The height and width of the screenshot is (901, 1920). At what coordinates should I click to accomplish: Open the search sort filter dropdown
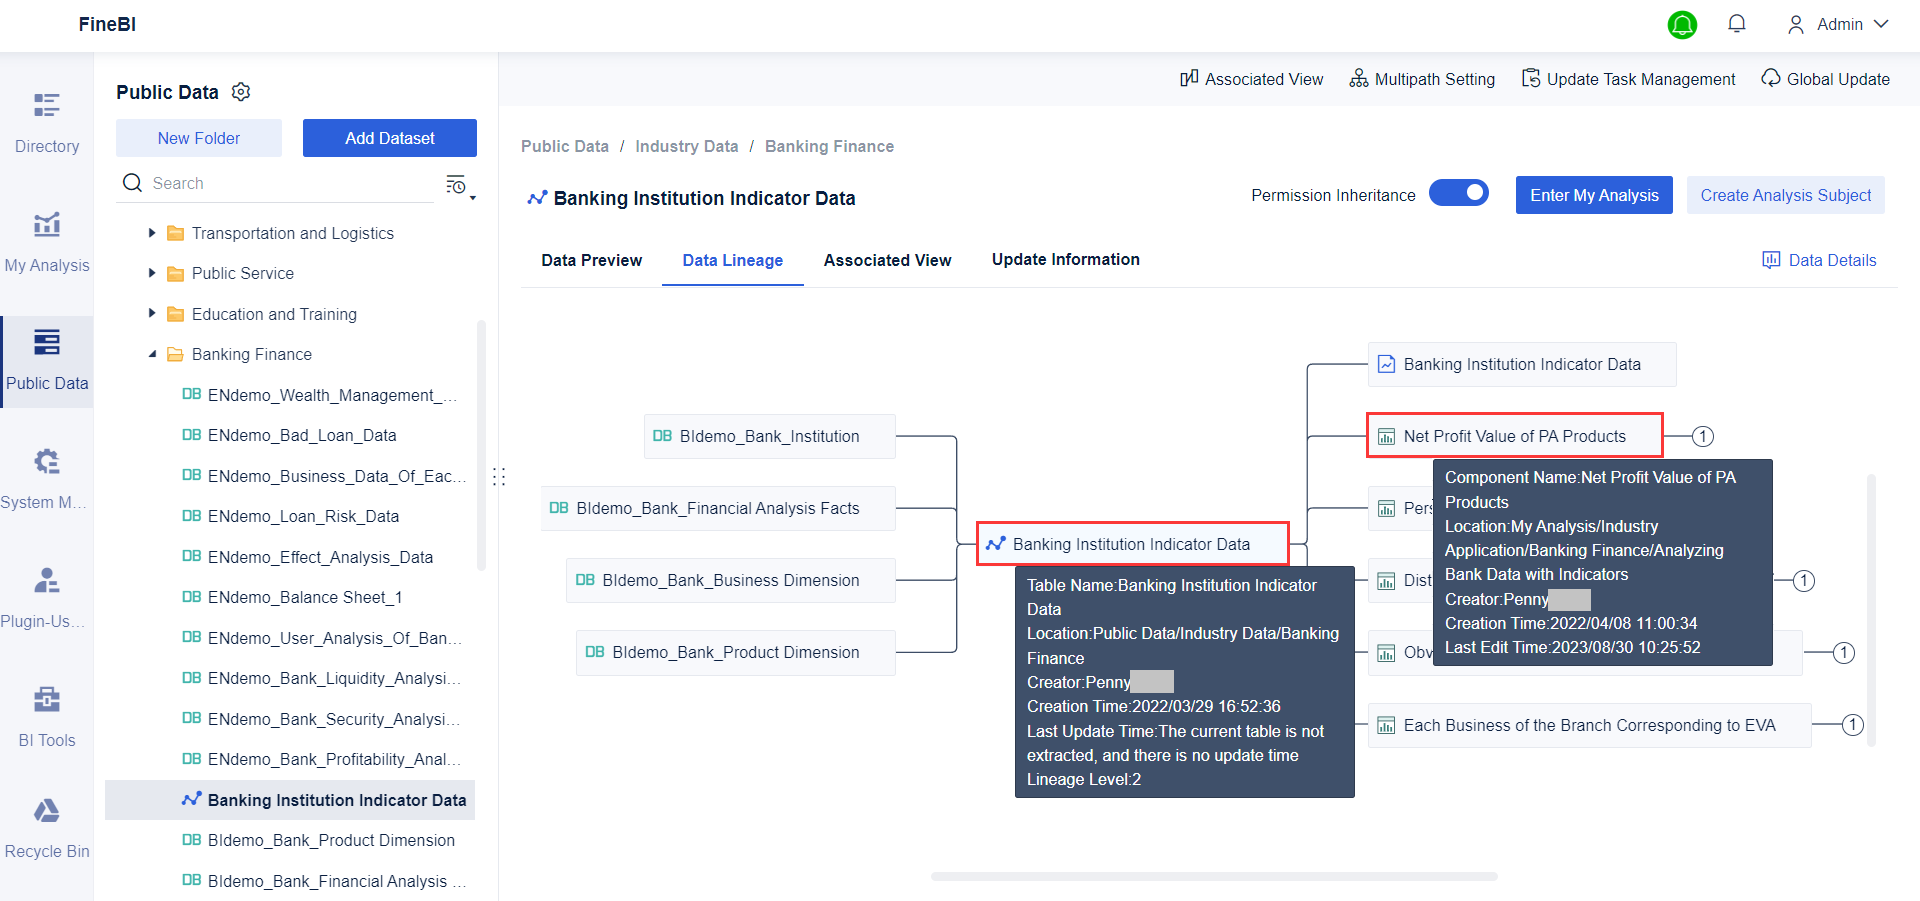click(x=457, y=186)
